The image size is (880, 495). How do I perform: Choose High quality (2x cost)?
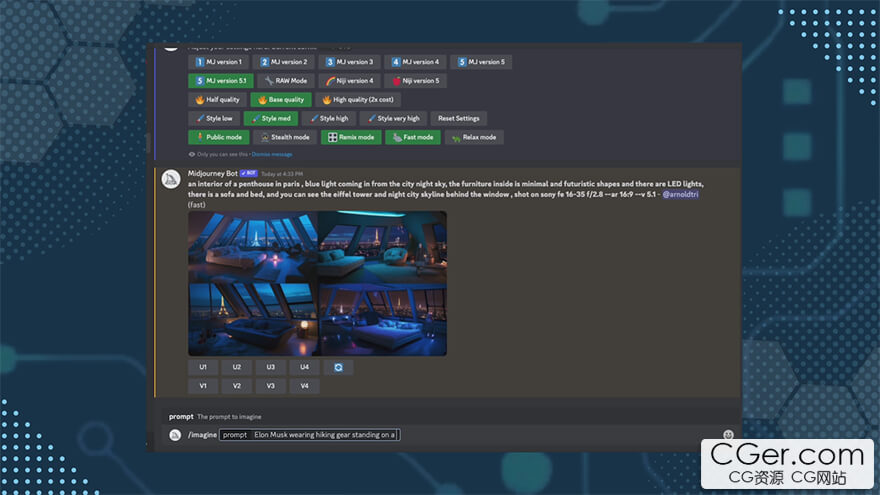click(358, 100)
